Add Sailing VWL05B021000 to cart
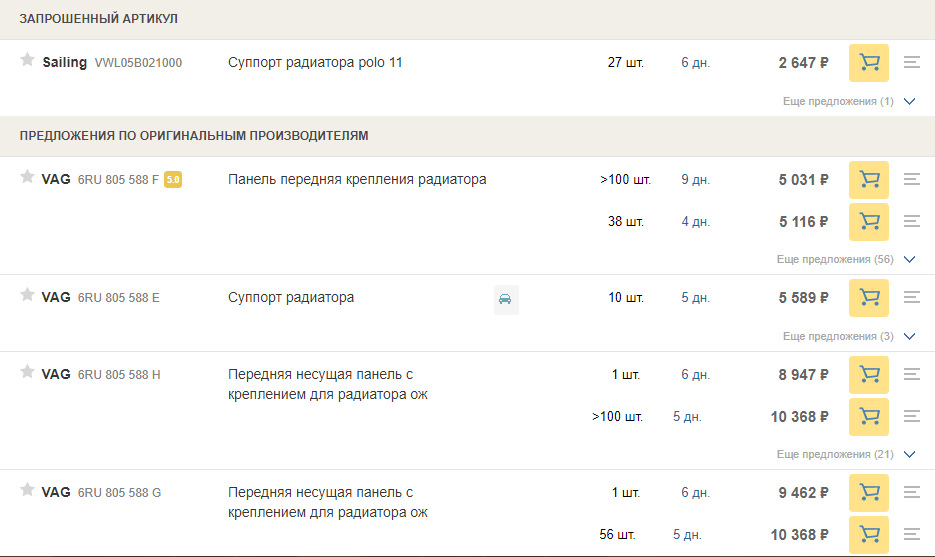Screen dimensions: 935x557 click(x=869, y=63)
